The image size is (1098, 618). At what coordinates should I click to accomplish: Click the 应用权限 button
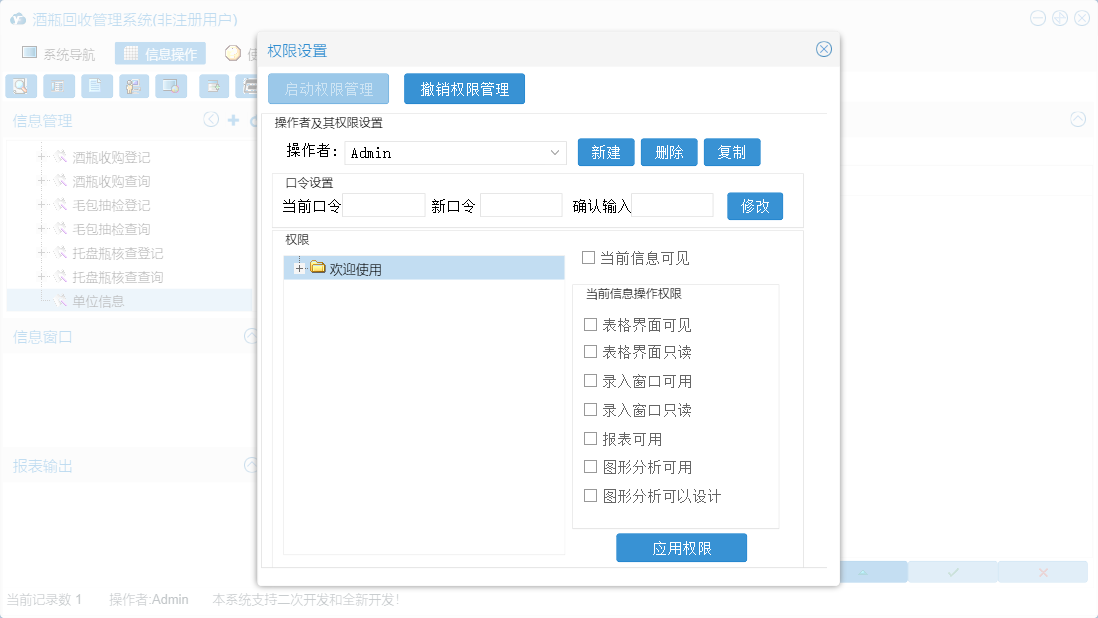(x=681, y=548)
